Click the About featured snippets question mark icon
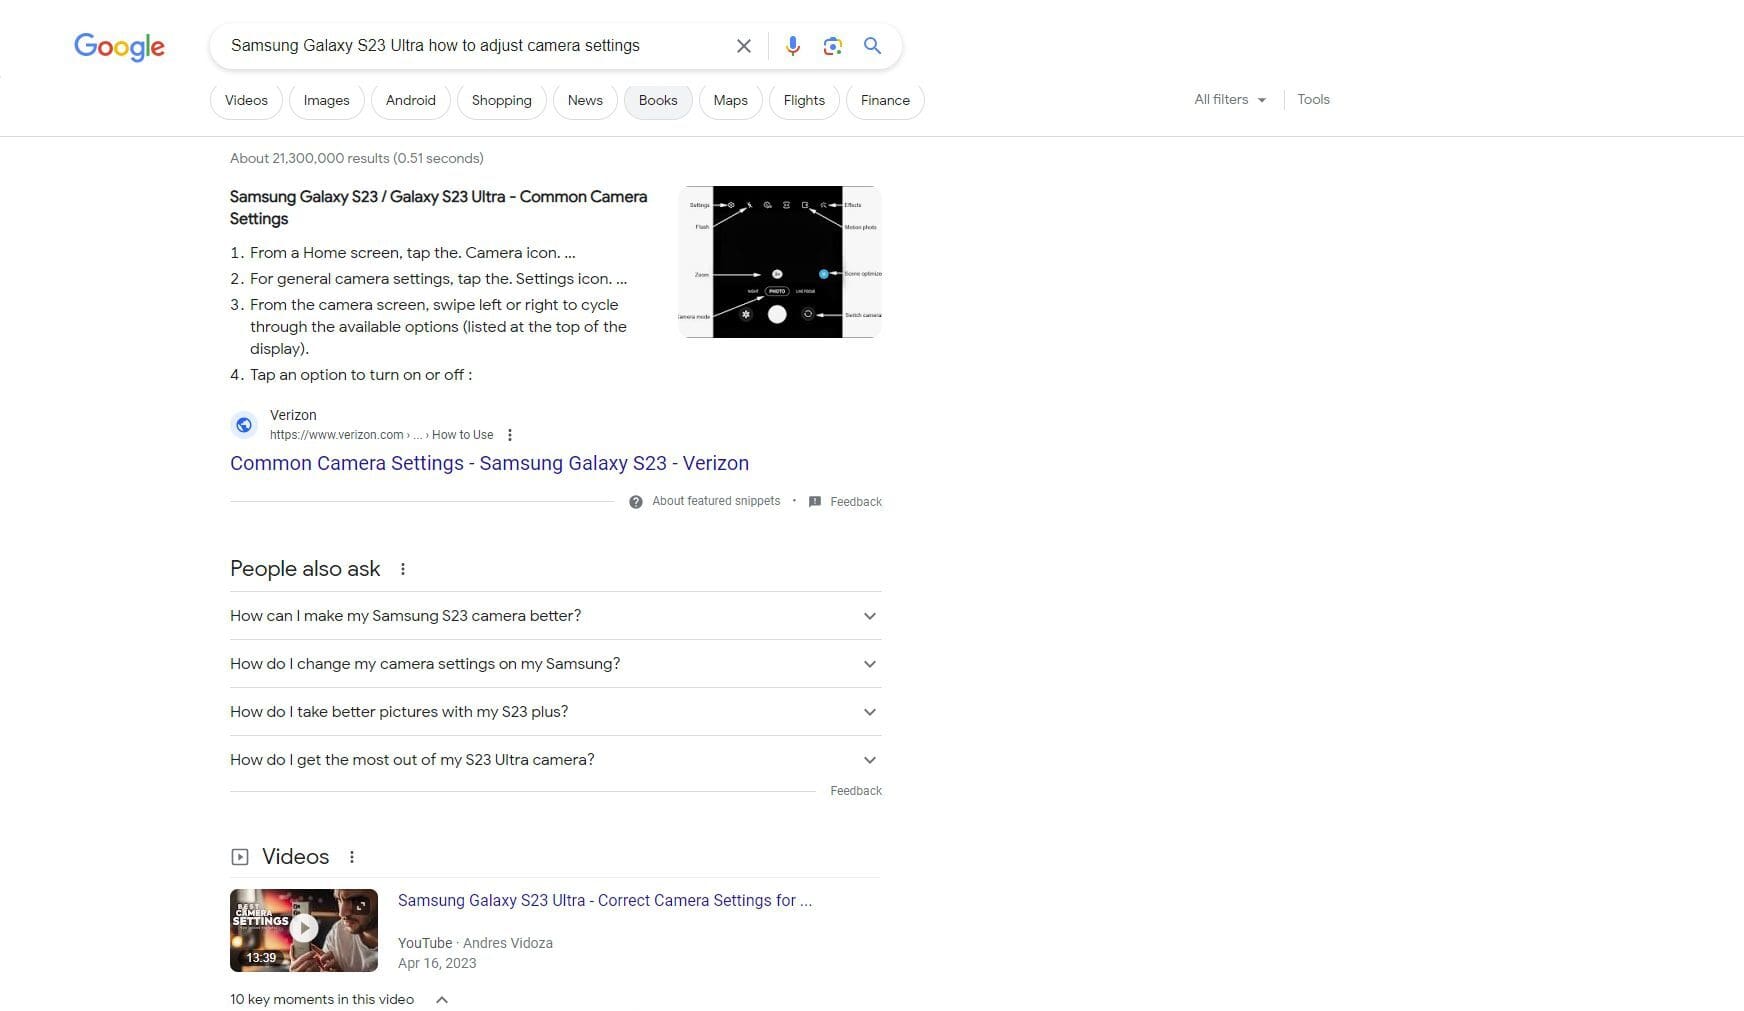 tap(635, 501)
